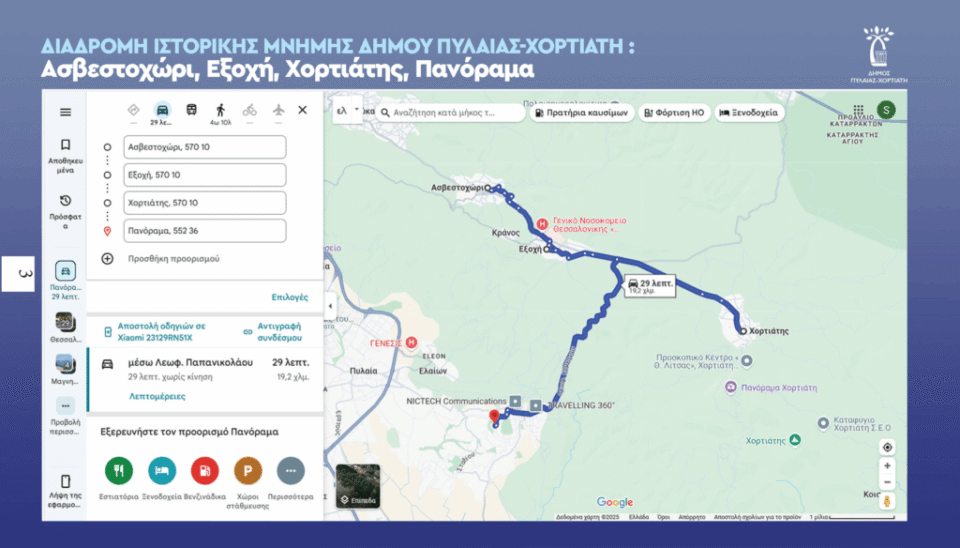Click the show my location button

(887, 447)
